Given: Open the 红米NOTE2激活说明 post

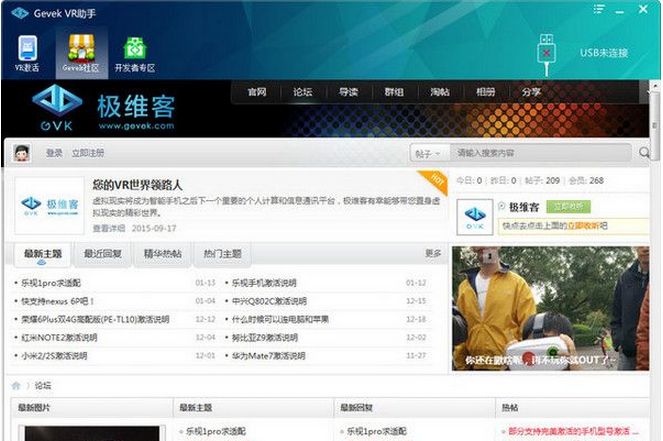Looking at the screenshot, I should coord(59,337).
